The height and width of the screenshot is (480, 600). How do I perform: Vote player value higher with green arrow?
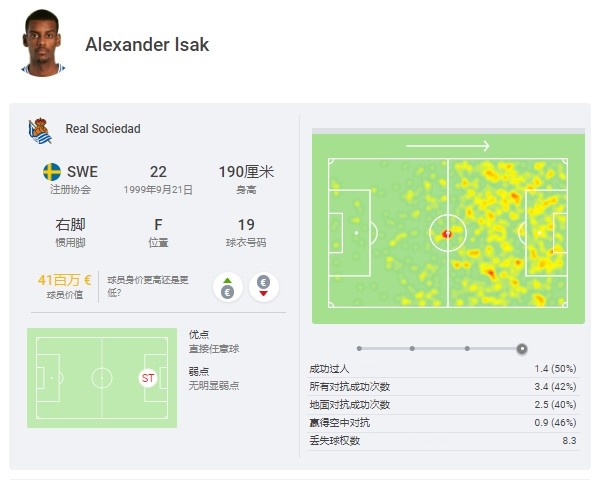pos(228,287)
